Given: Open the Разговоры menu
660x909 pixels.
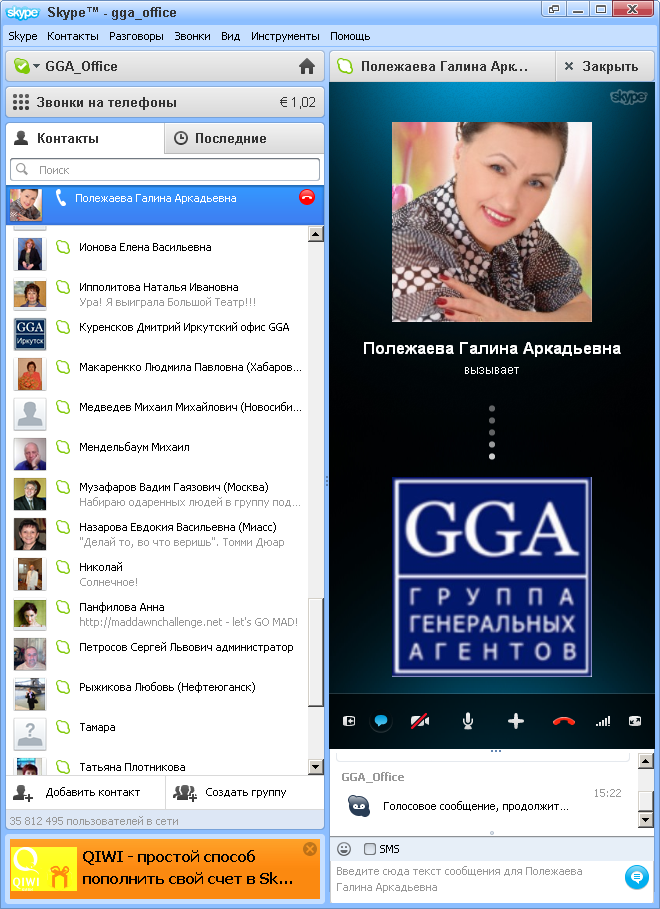Looking at the screenshot, I should pyautogui.click(x=136, y=36).
